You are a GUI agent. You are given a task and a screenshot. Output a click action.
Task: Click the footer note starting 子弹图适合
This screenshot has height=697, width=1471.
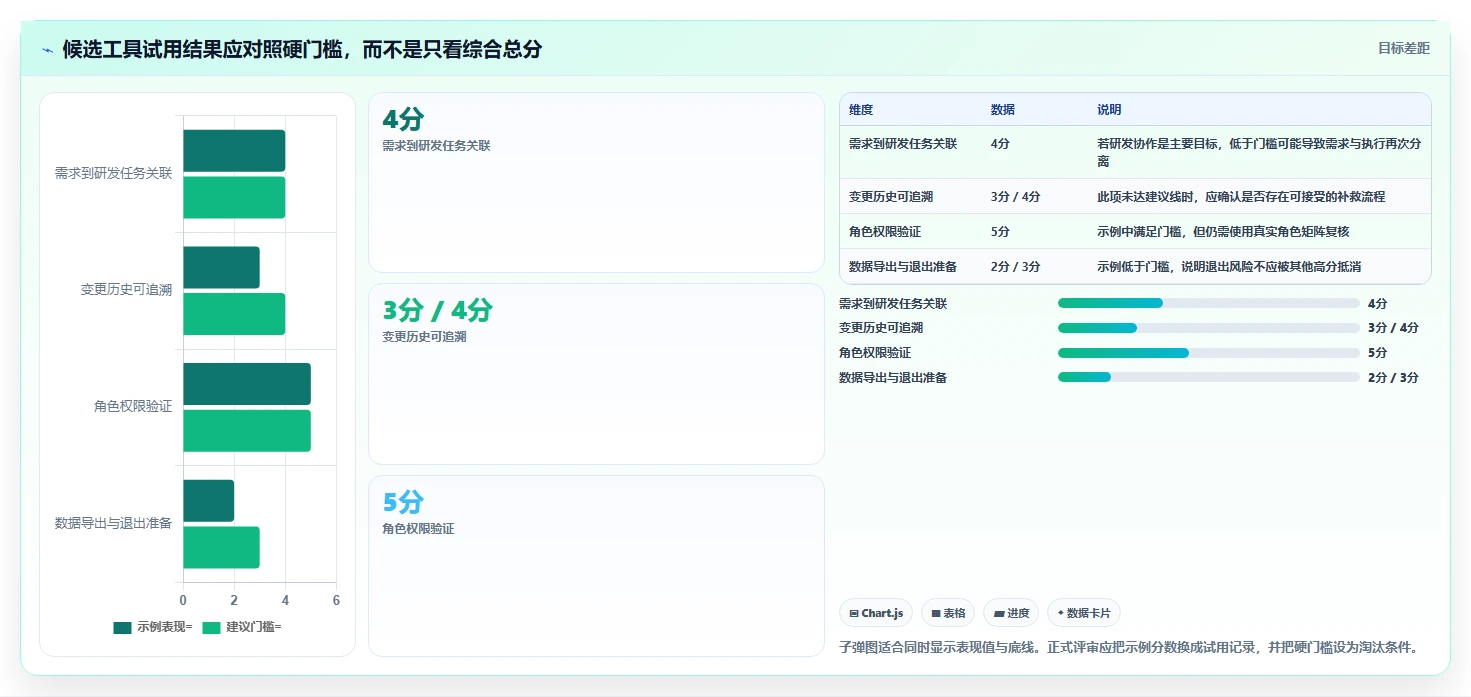coord(1129,647)
